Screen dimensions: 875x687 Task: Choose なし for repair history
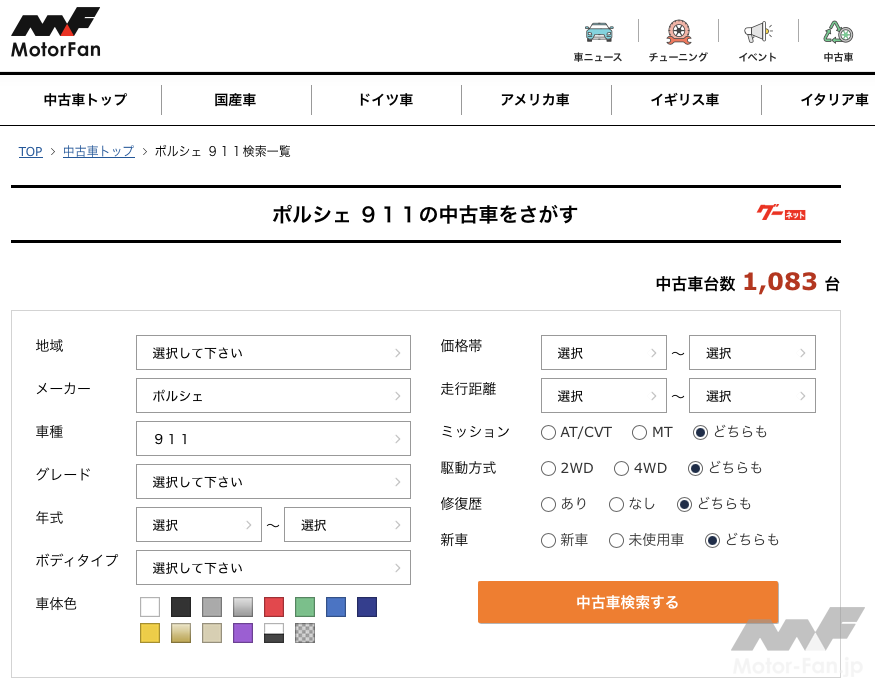pos(617,505)
